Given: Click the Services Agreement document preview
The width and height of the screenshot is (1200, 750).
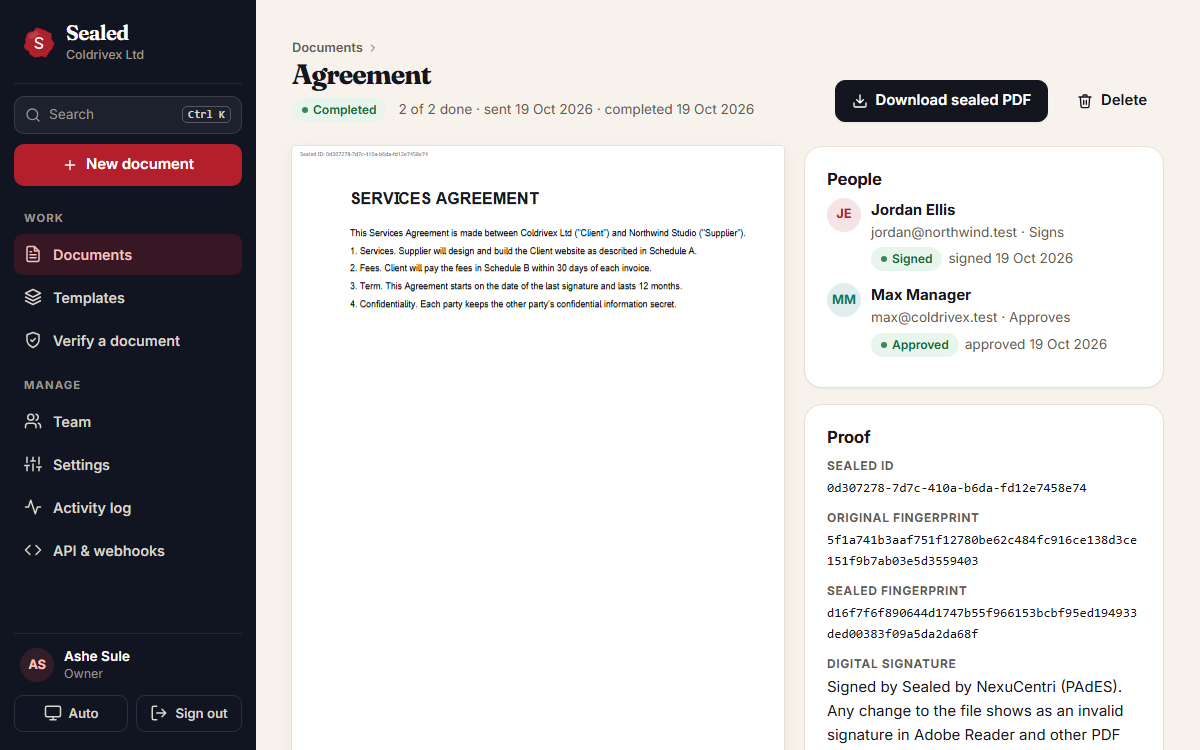Looking at the screenshot, I should (x=538, y=448).
